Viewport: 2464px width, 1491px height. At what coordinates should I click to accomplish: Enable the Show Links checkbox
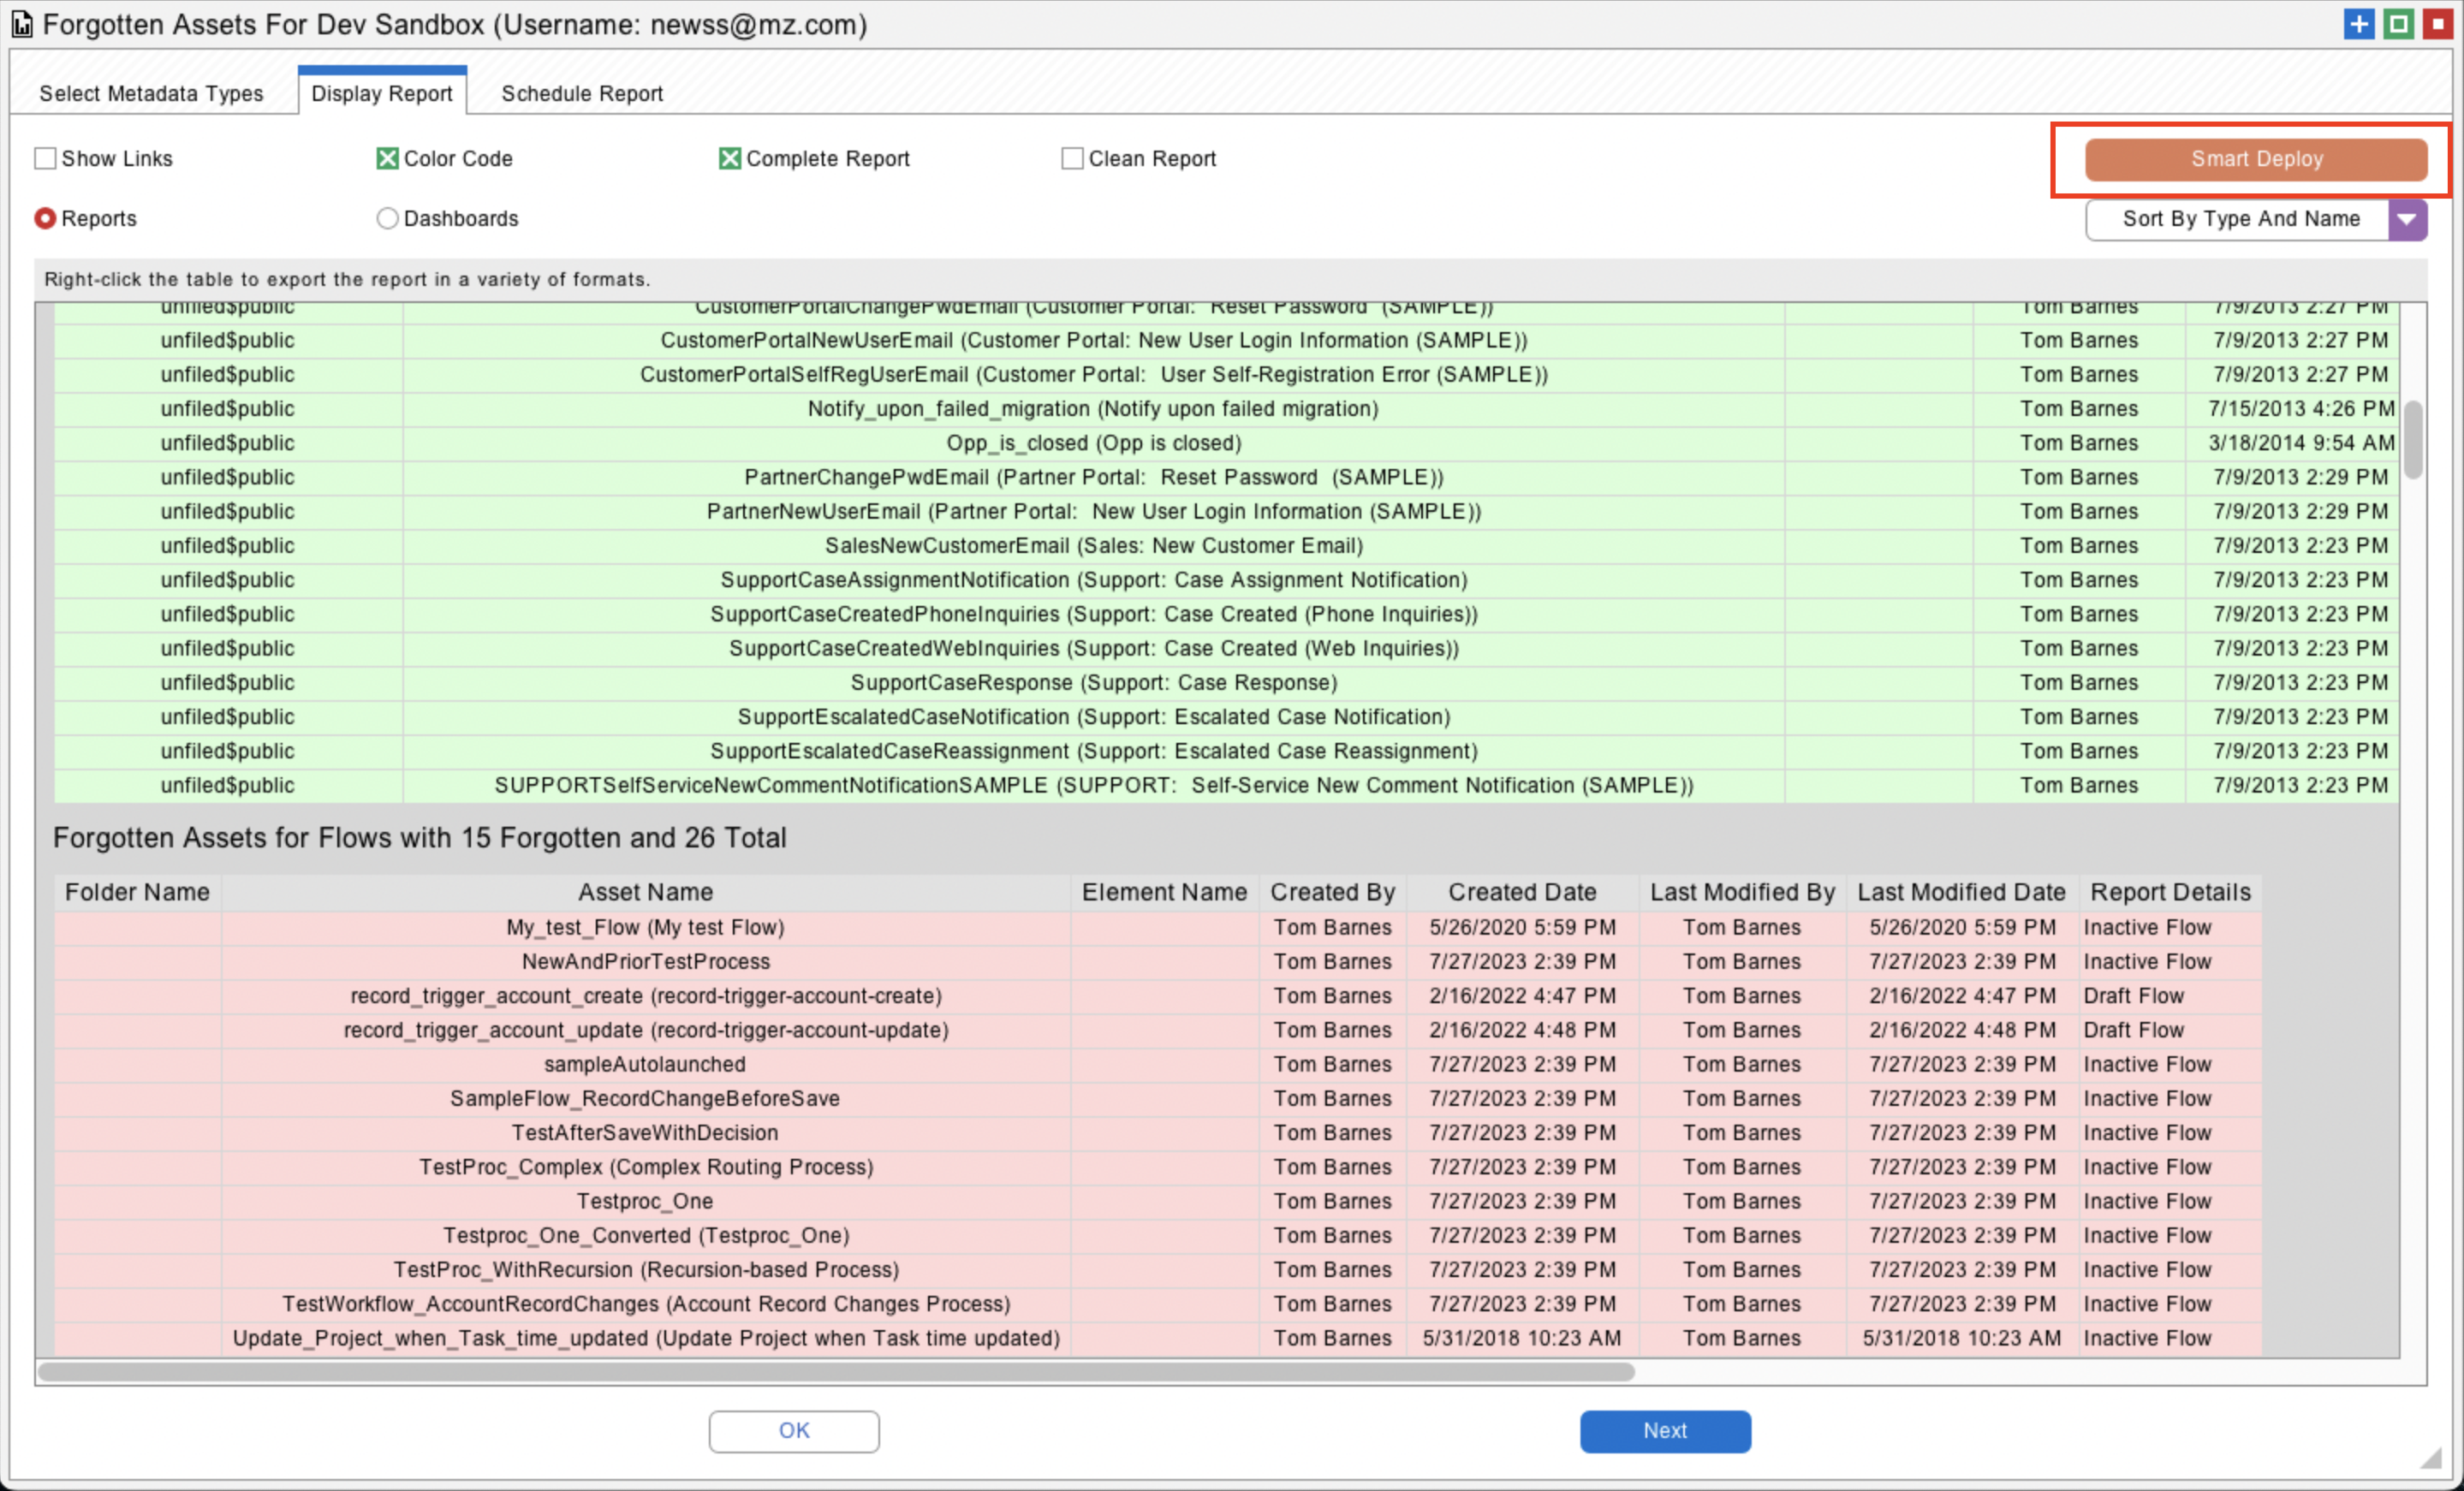click(x=46, y=158)
